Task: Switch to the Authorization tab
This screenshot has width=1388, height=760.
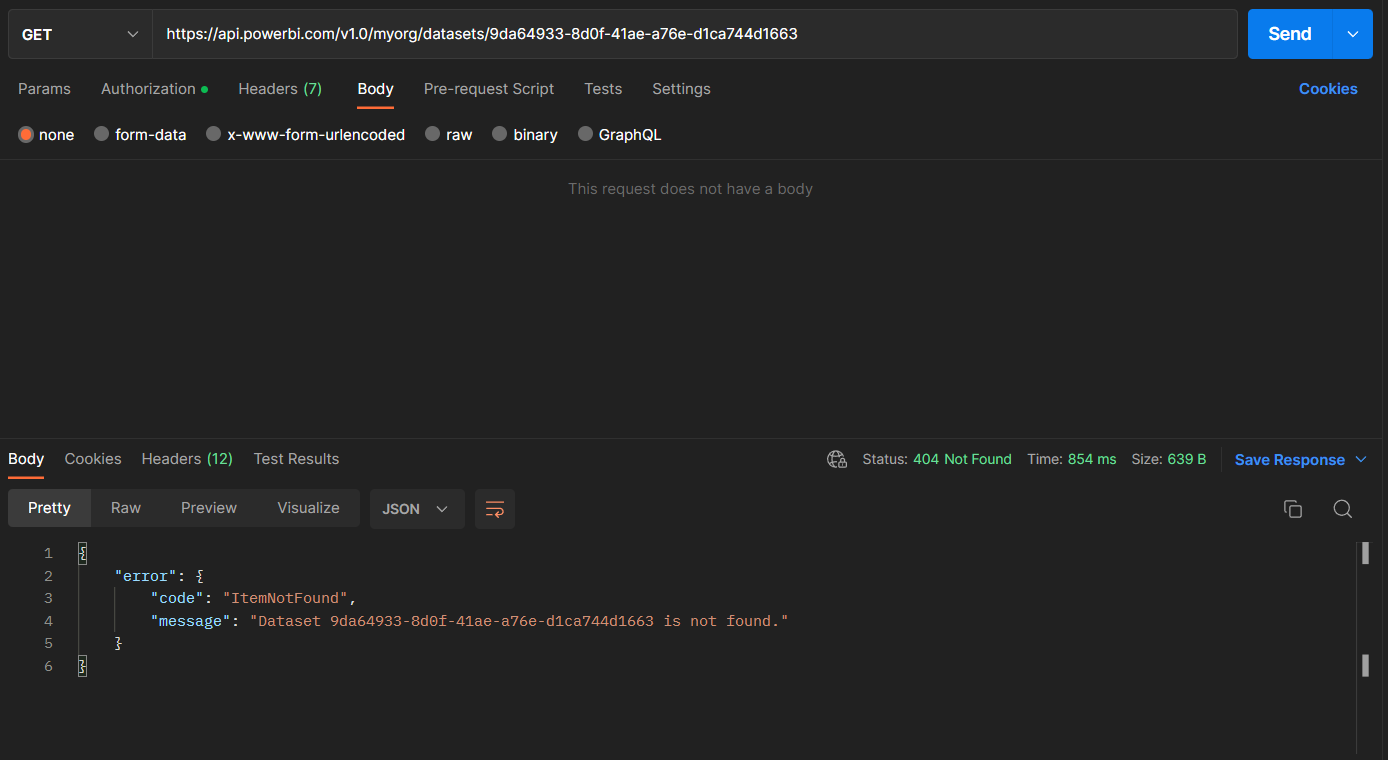Action: [154, 89]
